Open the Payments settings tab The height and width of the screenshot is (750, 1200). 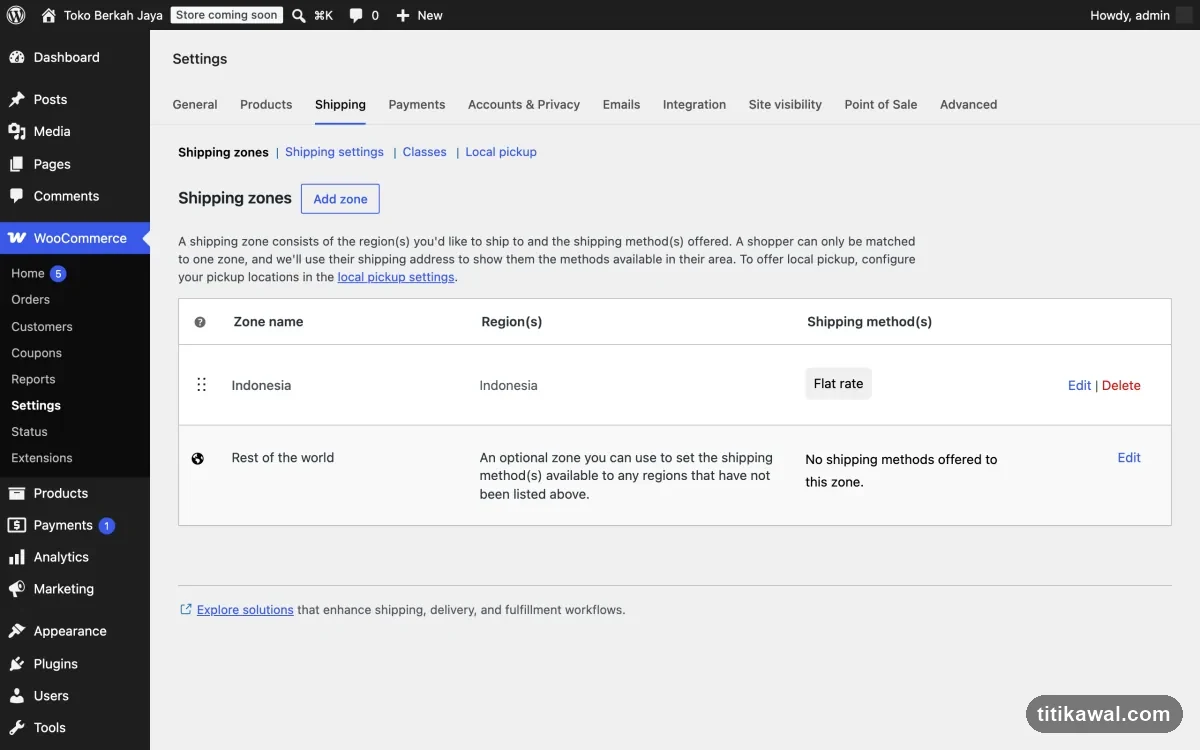417,104
